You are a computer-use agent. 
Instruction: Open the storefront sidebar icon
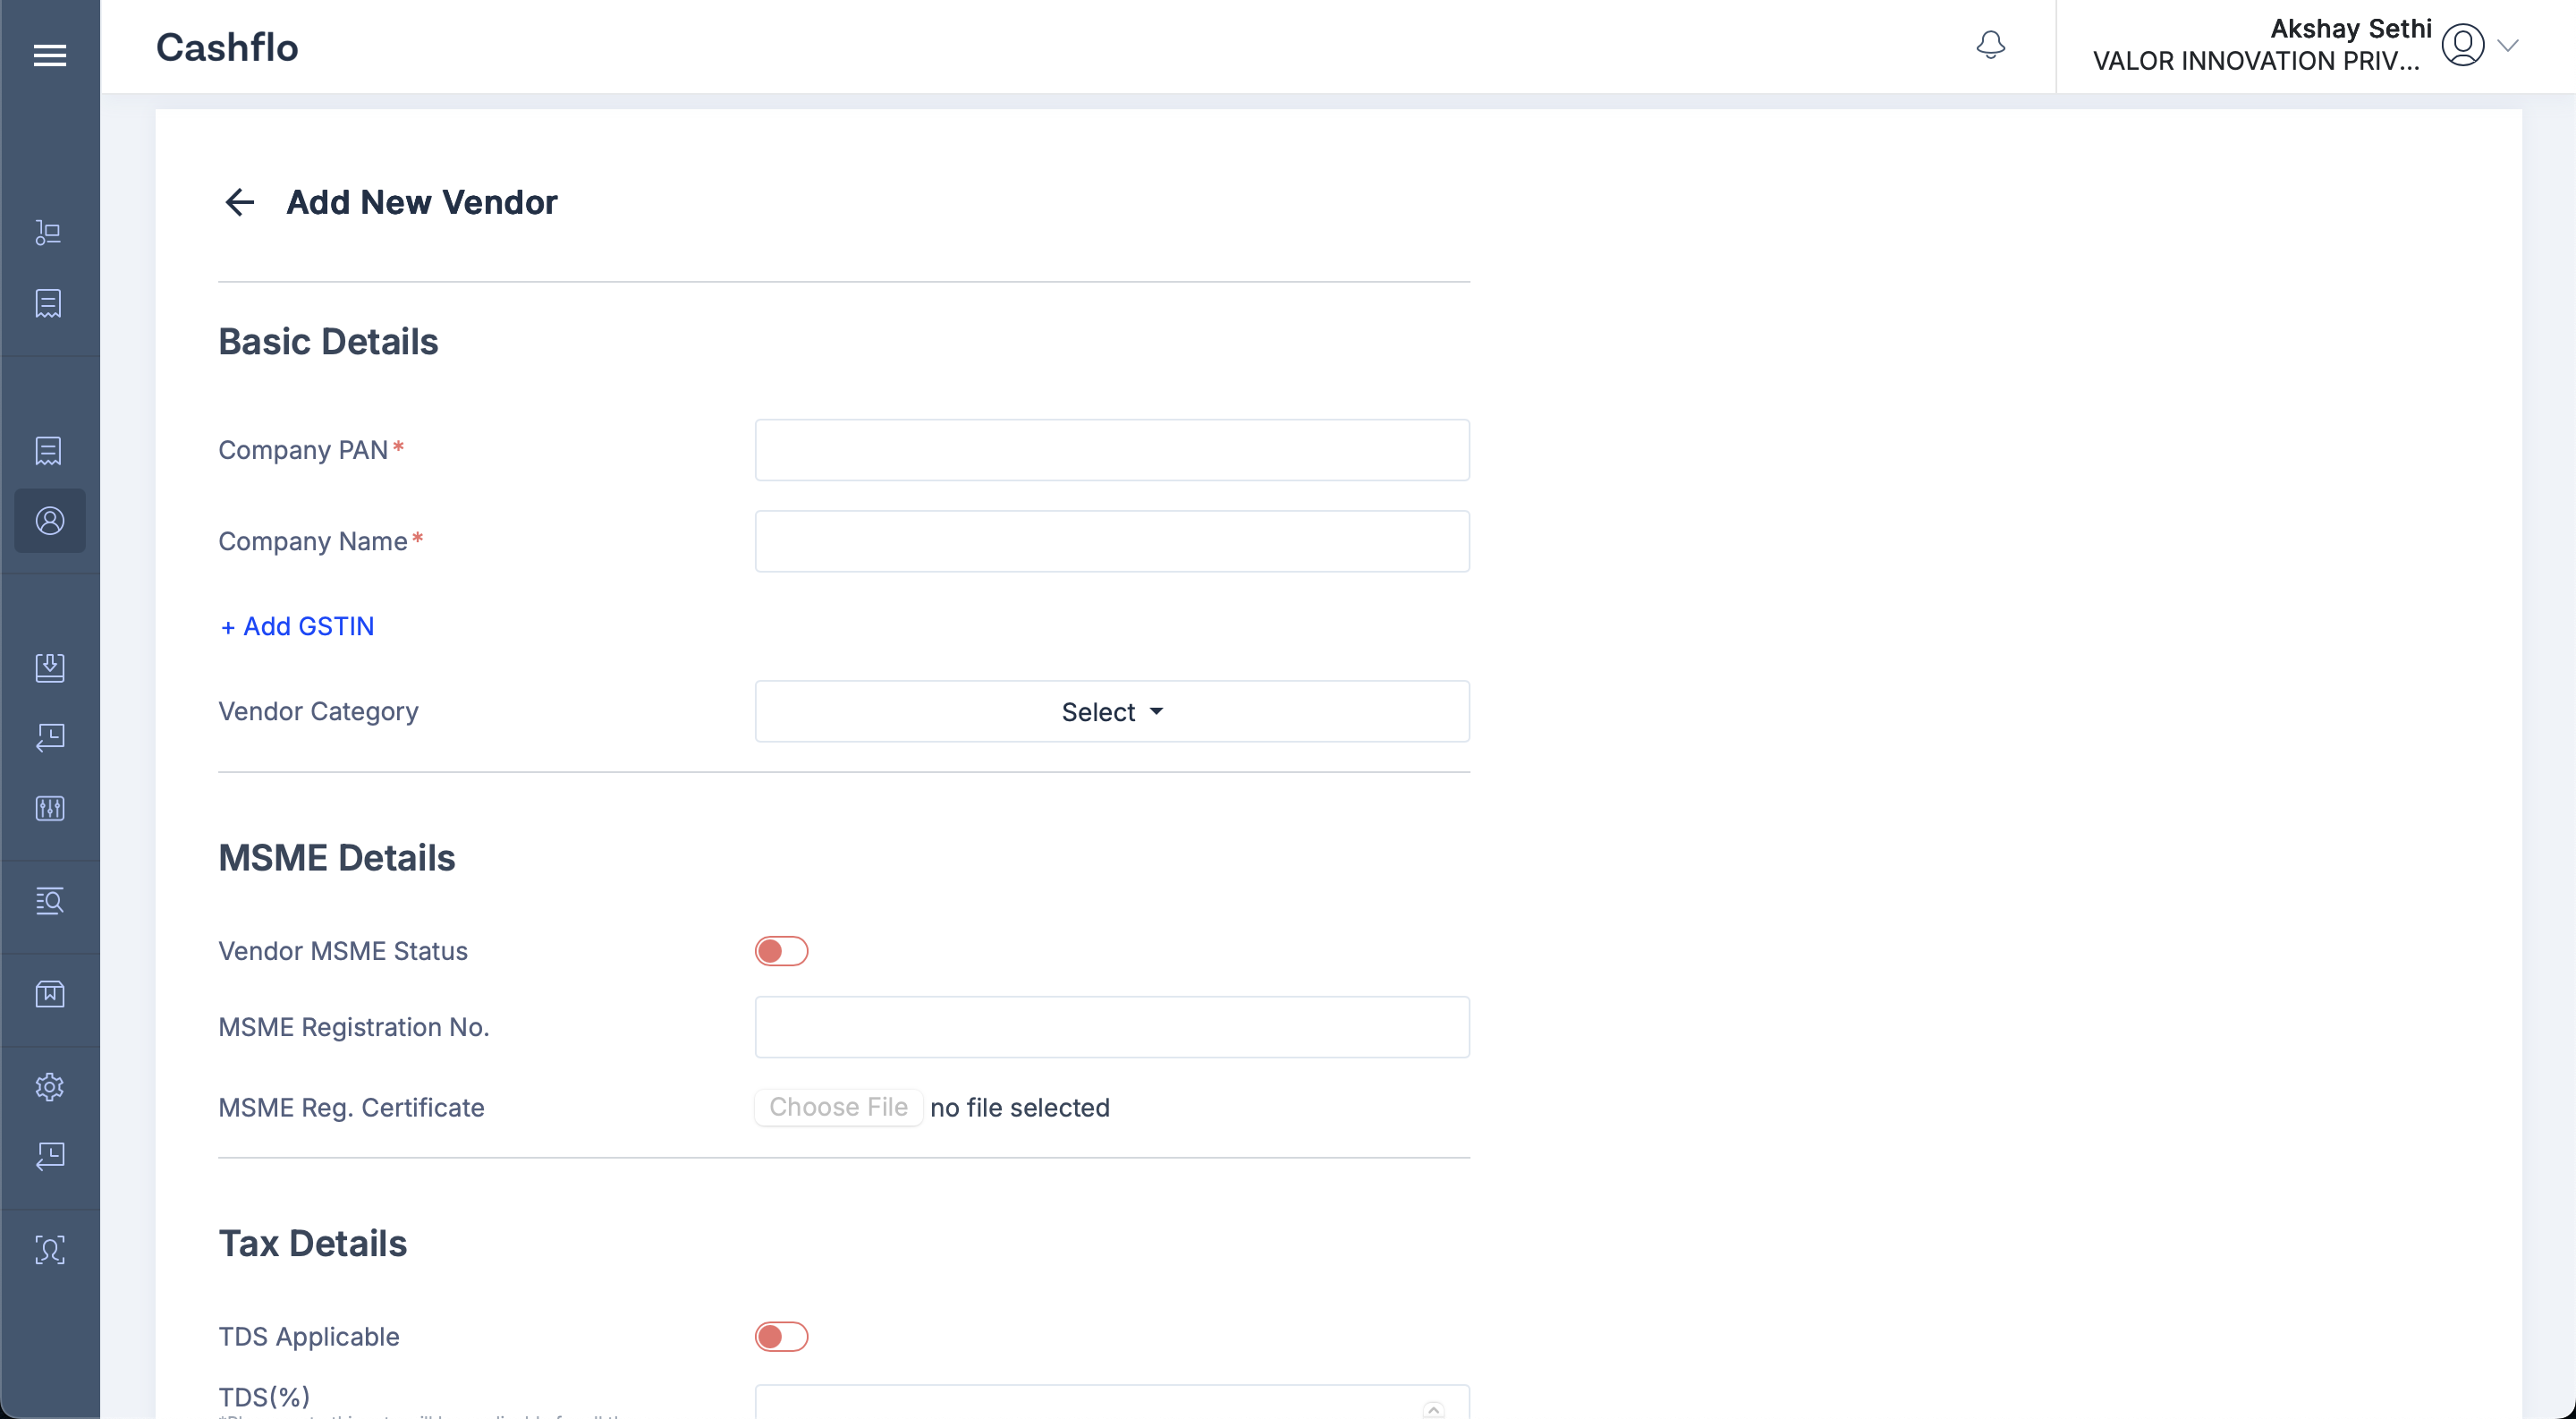tap(50, 994)
